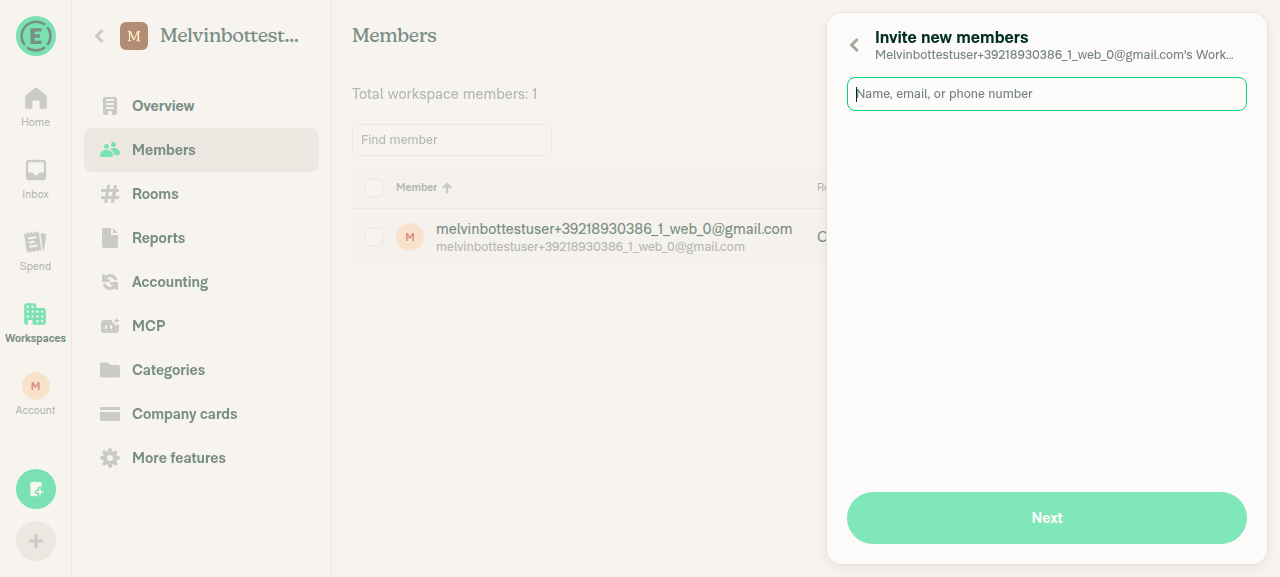Click Total workspace members: 1 text
This screenshot has height=577, width=1280.
(445, 94)
